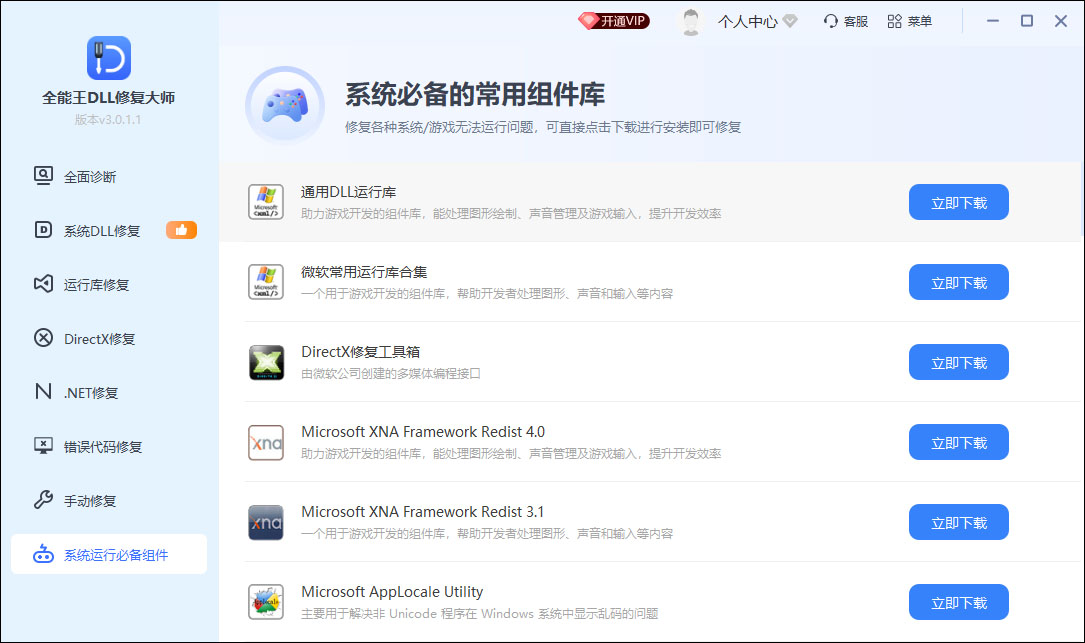This screenshot has height=643, width=1085.
Task: Open the 客服 support link
Action: click(x=855, y=21)
